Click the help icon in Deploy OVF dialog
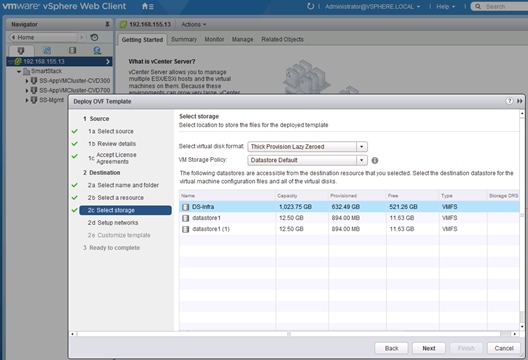 coord(509,101)
